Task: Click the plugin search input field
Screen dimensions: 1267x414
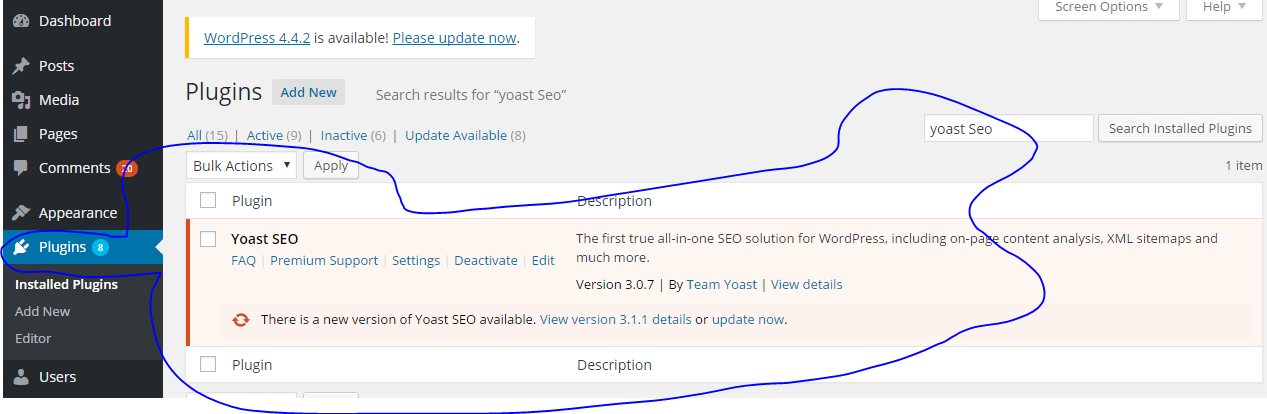Action: coord(1009,129)
